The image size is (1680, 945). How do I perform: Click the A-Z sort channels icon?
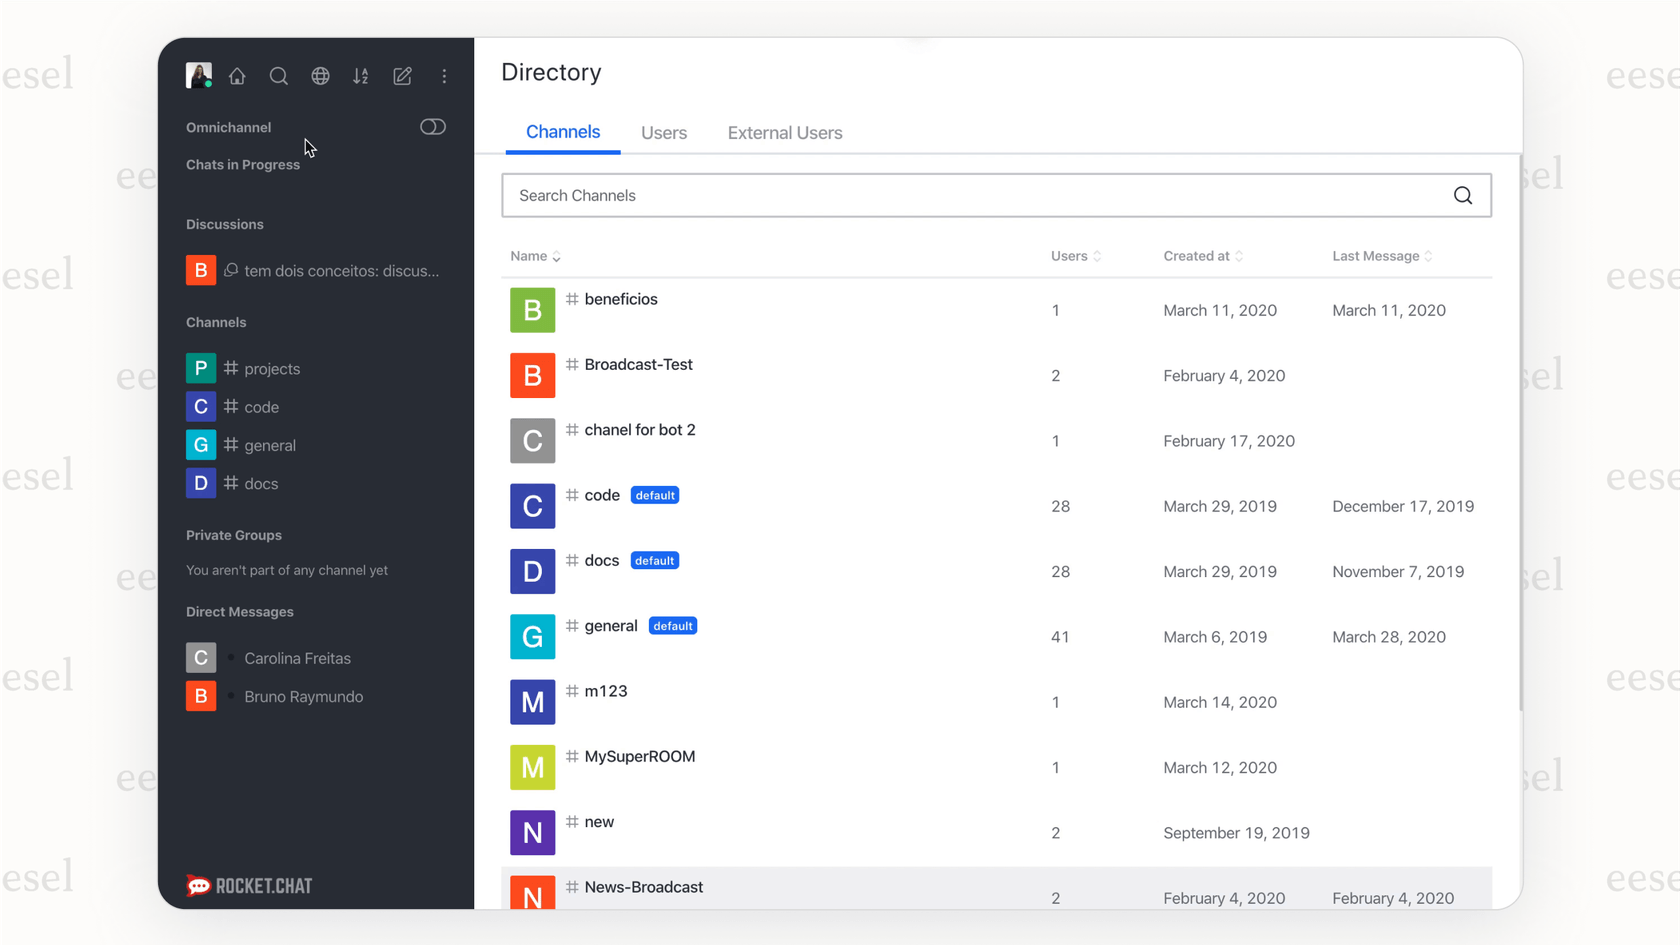tap(361, 76)
